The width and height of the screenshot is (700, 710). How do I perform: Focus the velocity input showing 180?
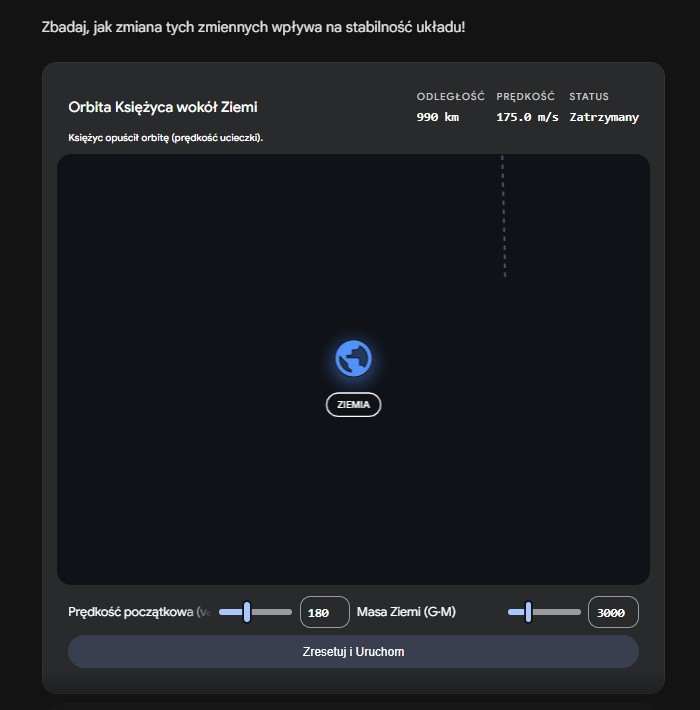(324, 612)
